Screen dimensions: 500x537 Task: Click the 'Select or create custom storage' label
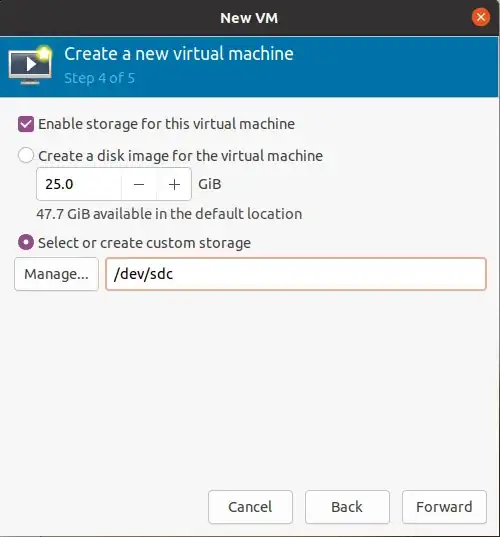pos(145,243)
